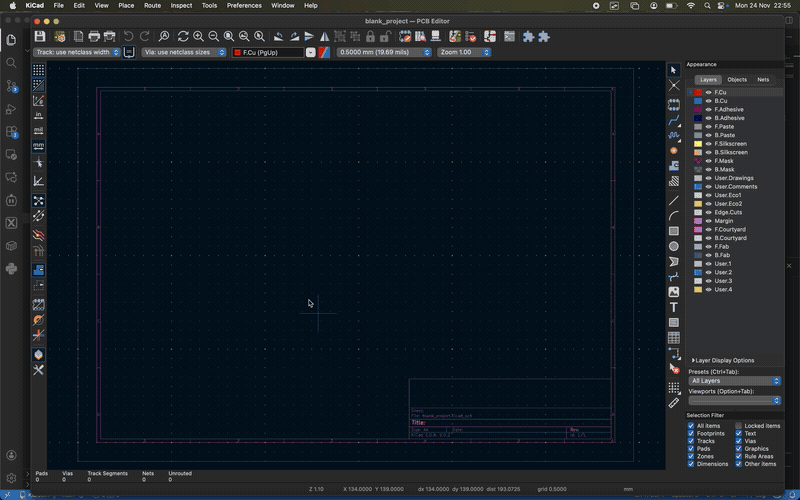Select the Measure ruler tool
Image resolution: width=800 pixels, height=500 pixels.
pos(674,402)
